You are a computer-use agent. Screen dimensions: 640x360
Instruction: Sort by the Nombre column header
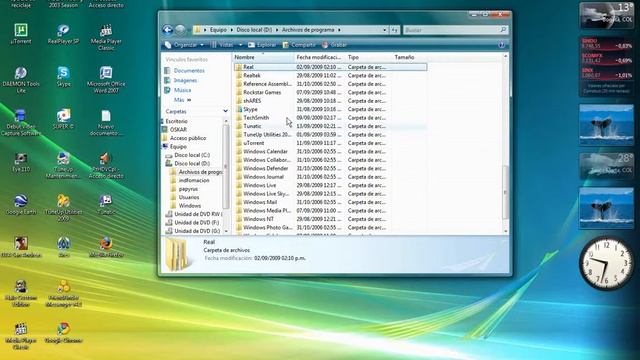point(263,57)
